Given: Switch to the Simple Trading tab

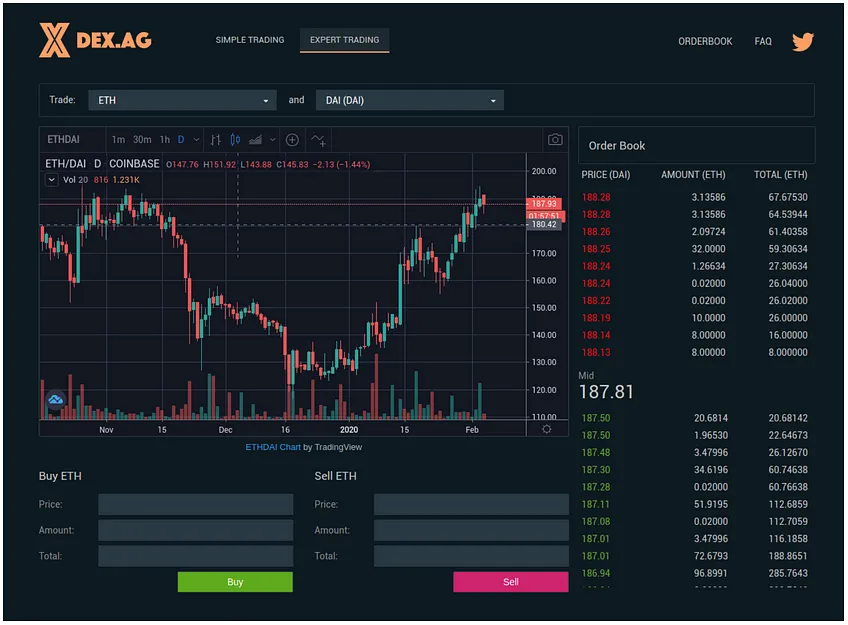Looking at the screenshot, I should [x=250, y=40].
